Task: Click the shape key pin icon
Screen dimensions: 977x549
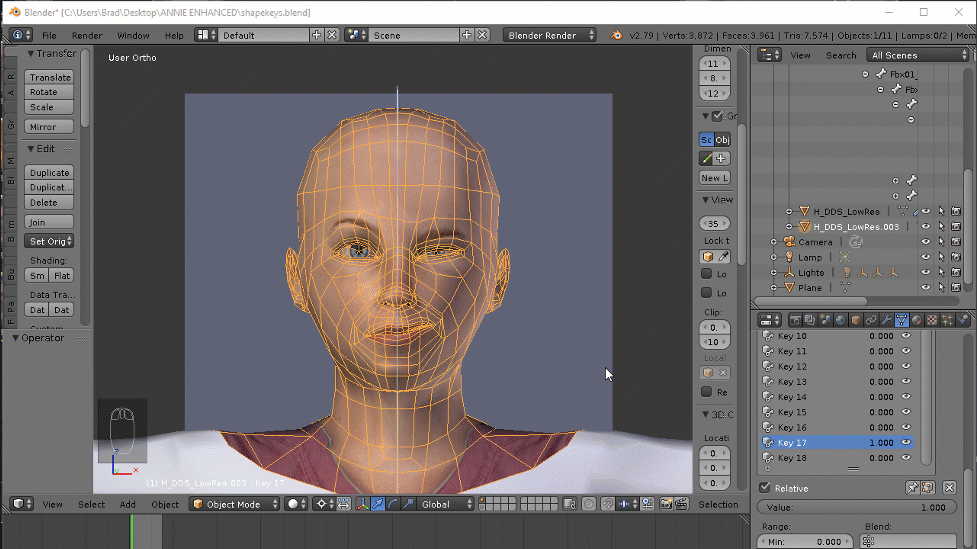Action: tap(912, 488)
